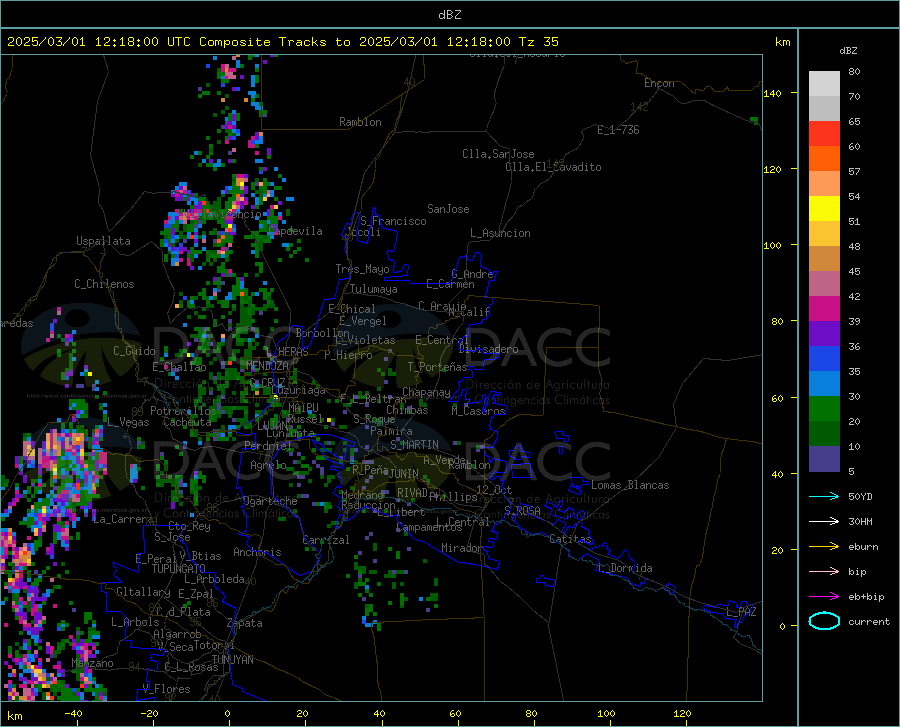Click the cyan 50YD arrow legend icon

tap(824, 496)
